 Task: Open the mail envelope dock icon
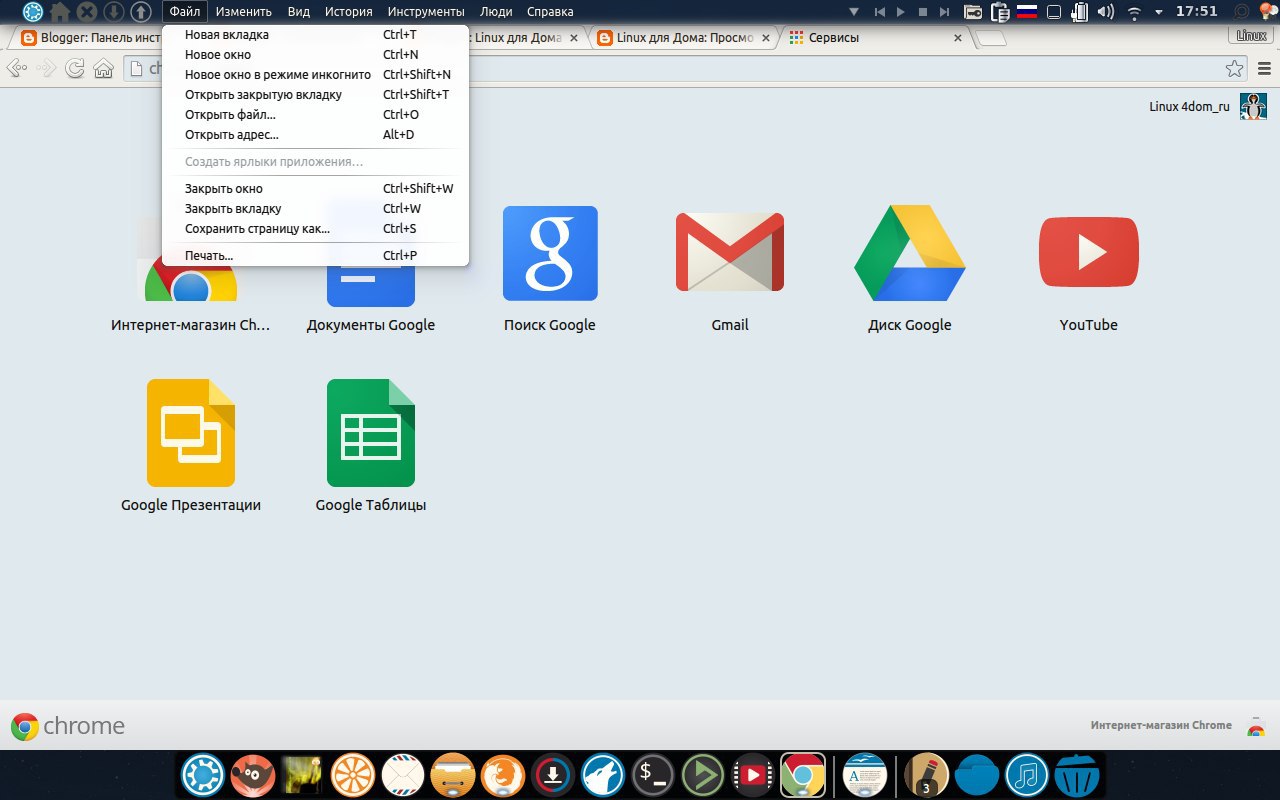tap(403, 774)
